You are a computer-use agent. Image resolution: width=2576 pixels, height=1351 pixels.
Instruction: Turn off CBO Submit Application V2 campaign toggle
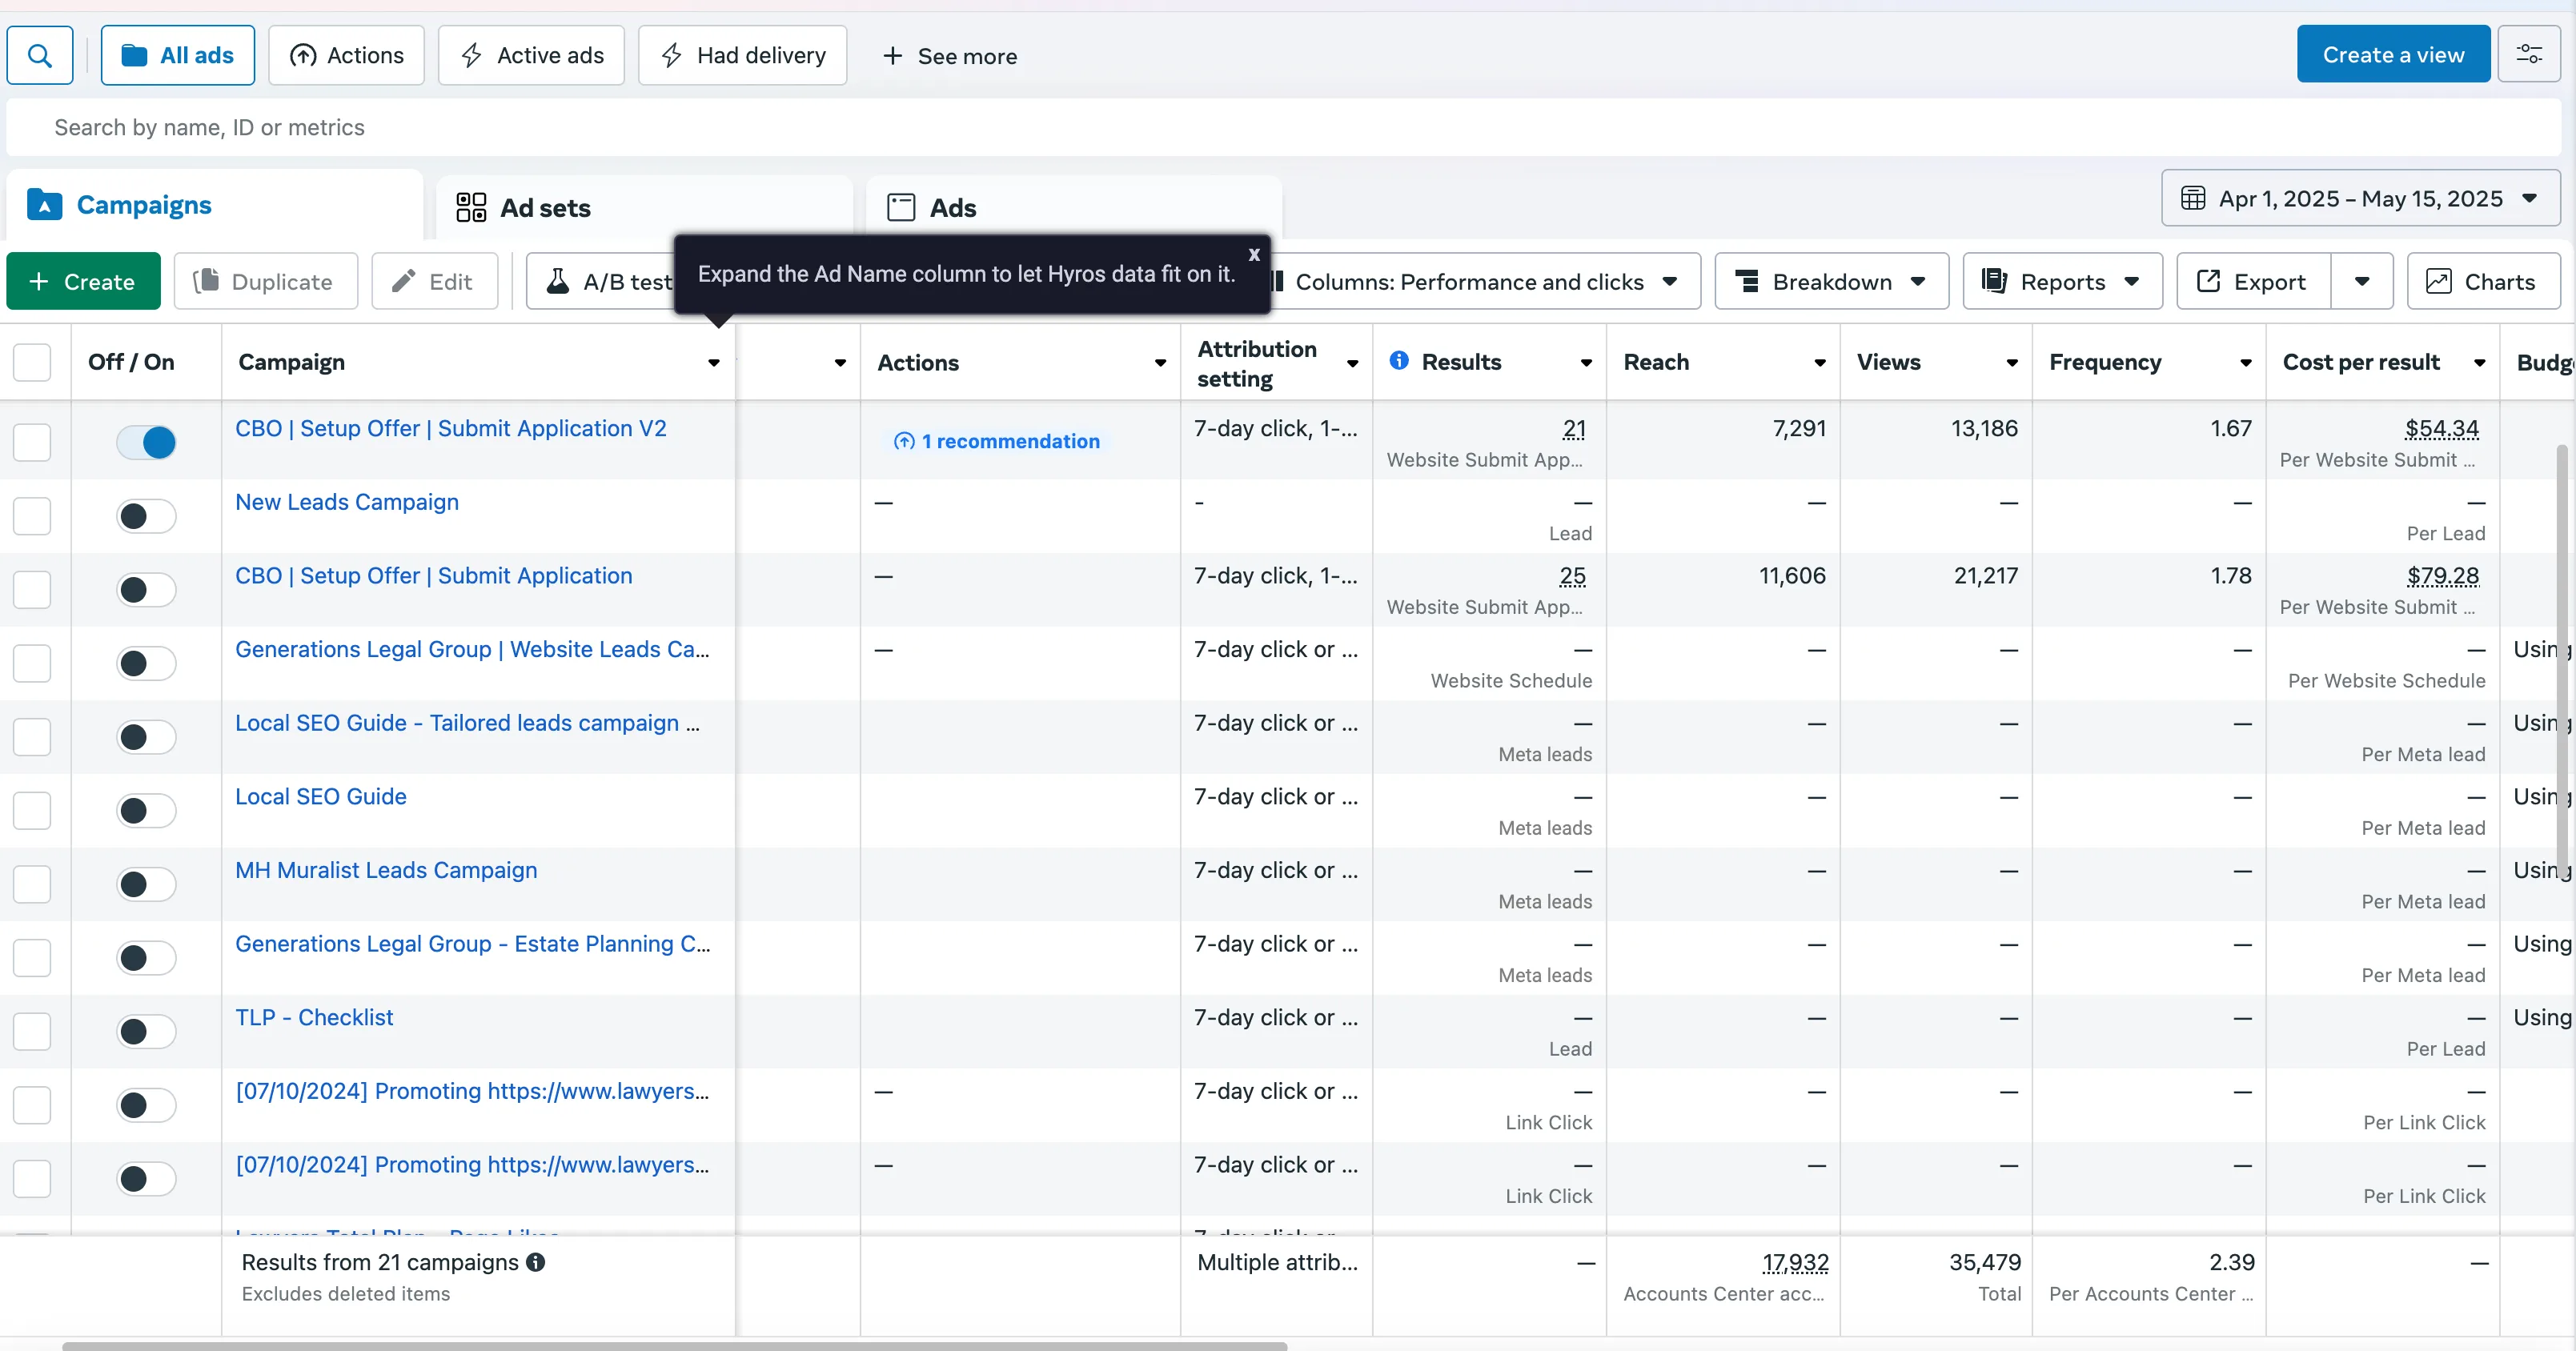coord(146,442)
